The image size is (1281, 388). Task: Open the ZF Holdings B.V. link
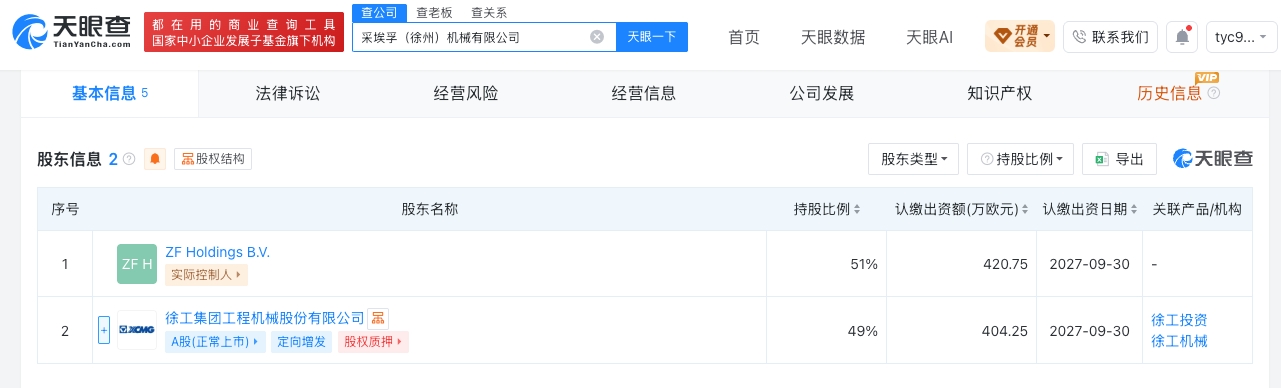[218, 252]
